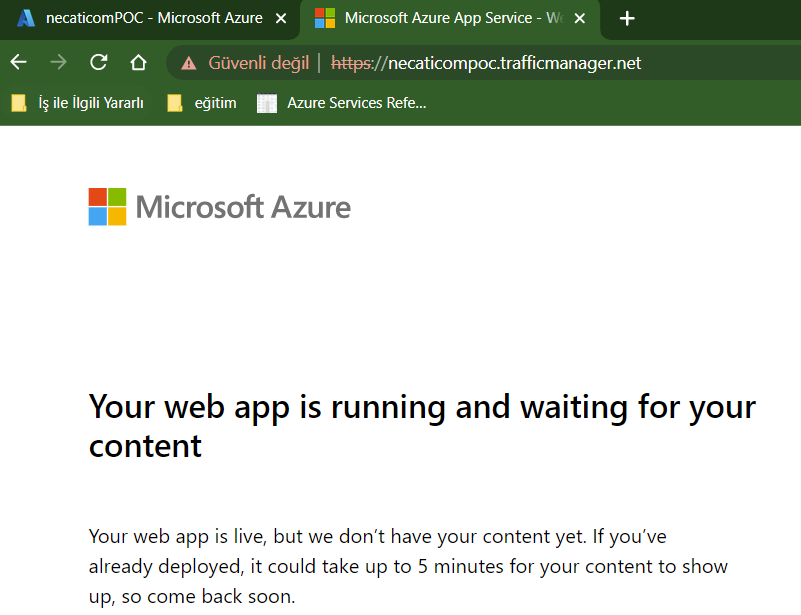This screenshot has height=615, width=801.
Task: Click the Azure favicon on the first tab
Action: pyautogui.click(x=26, y=18)
